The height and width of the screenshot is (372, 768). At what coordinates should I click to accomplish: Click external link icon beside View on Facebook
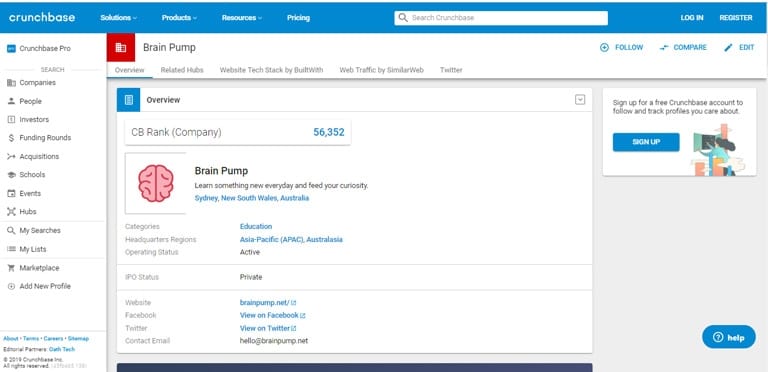tap(303, 316)
